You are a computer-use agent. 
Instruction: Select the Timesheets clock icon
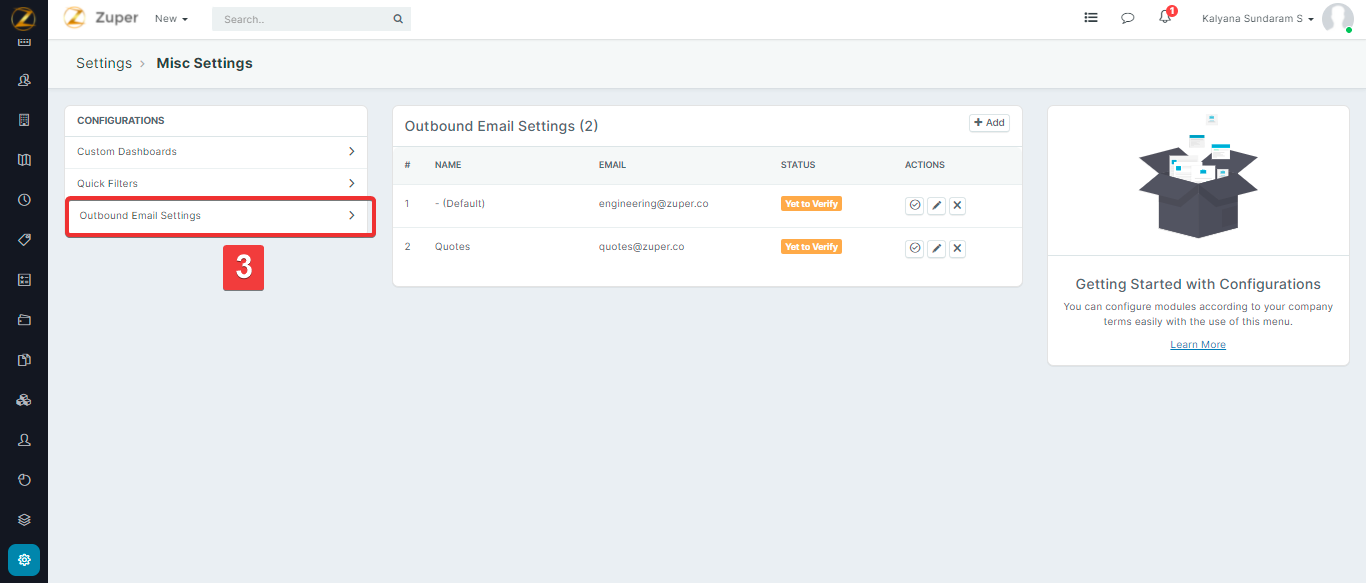(23, 199)
